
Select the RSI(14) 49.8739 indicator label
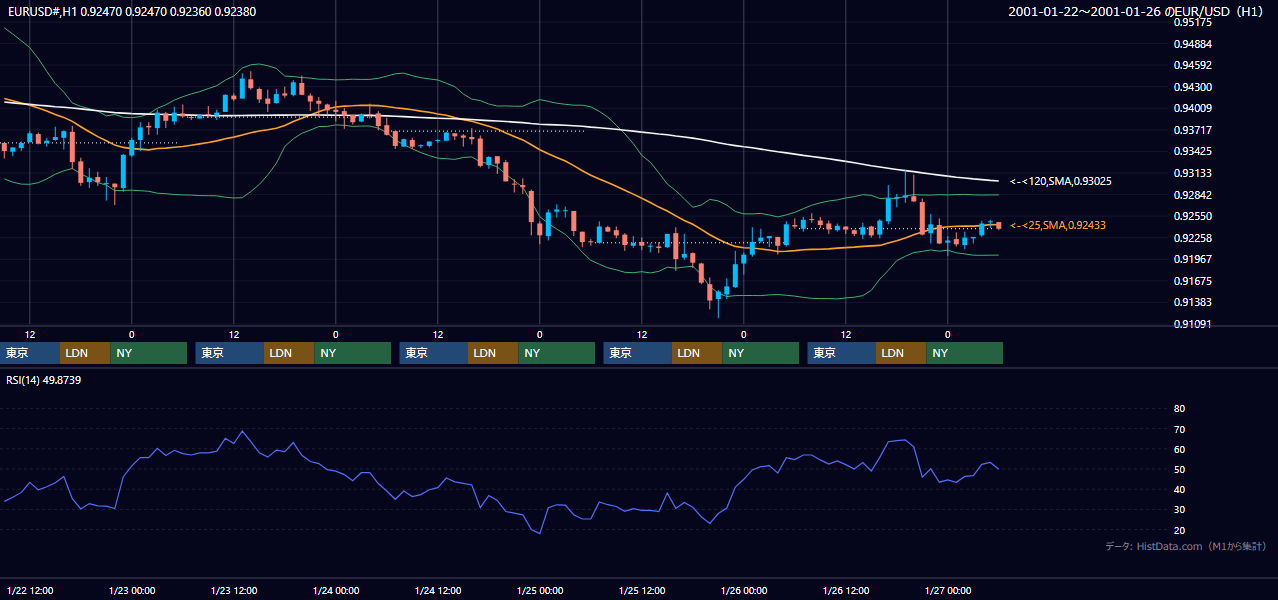tap(44, 380)
